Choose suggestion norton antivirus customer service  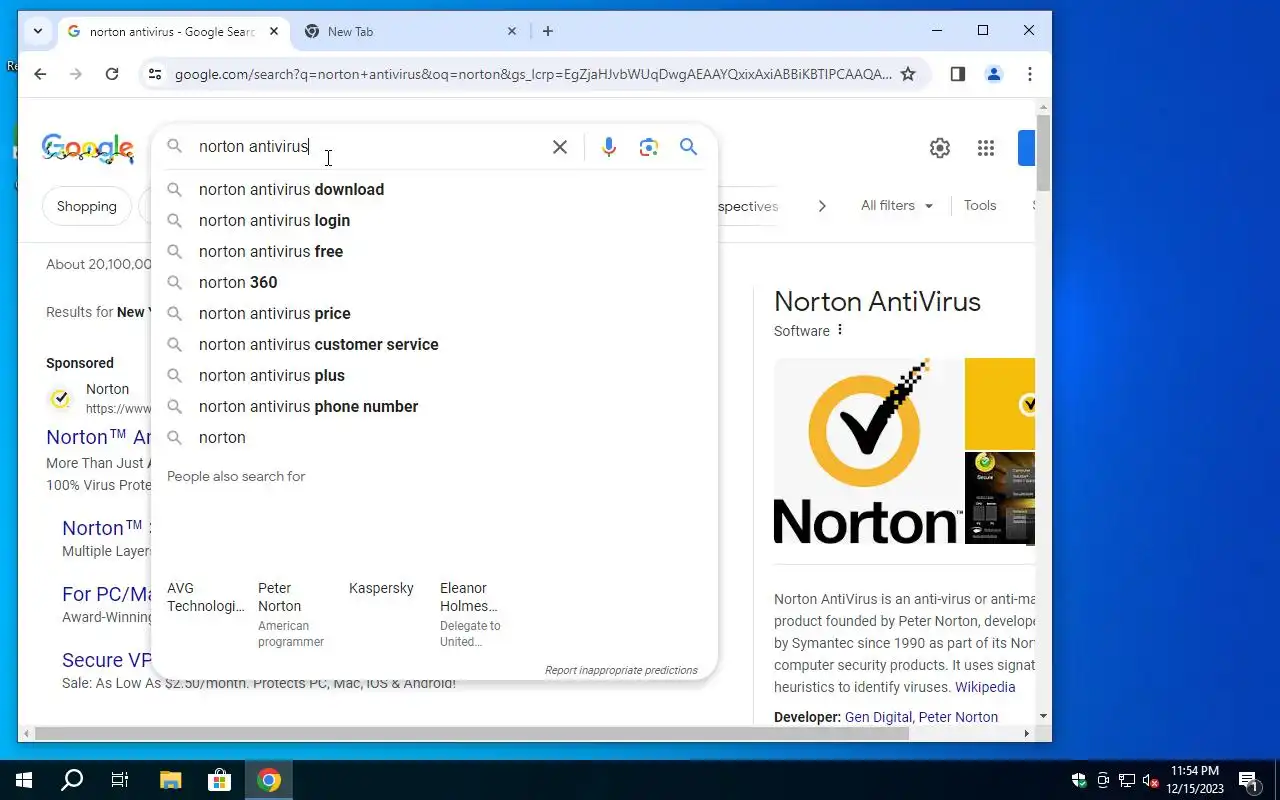pos(434,344)
